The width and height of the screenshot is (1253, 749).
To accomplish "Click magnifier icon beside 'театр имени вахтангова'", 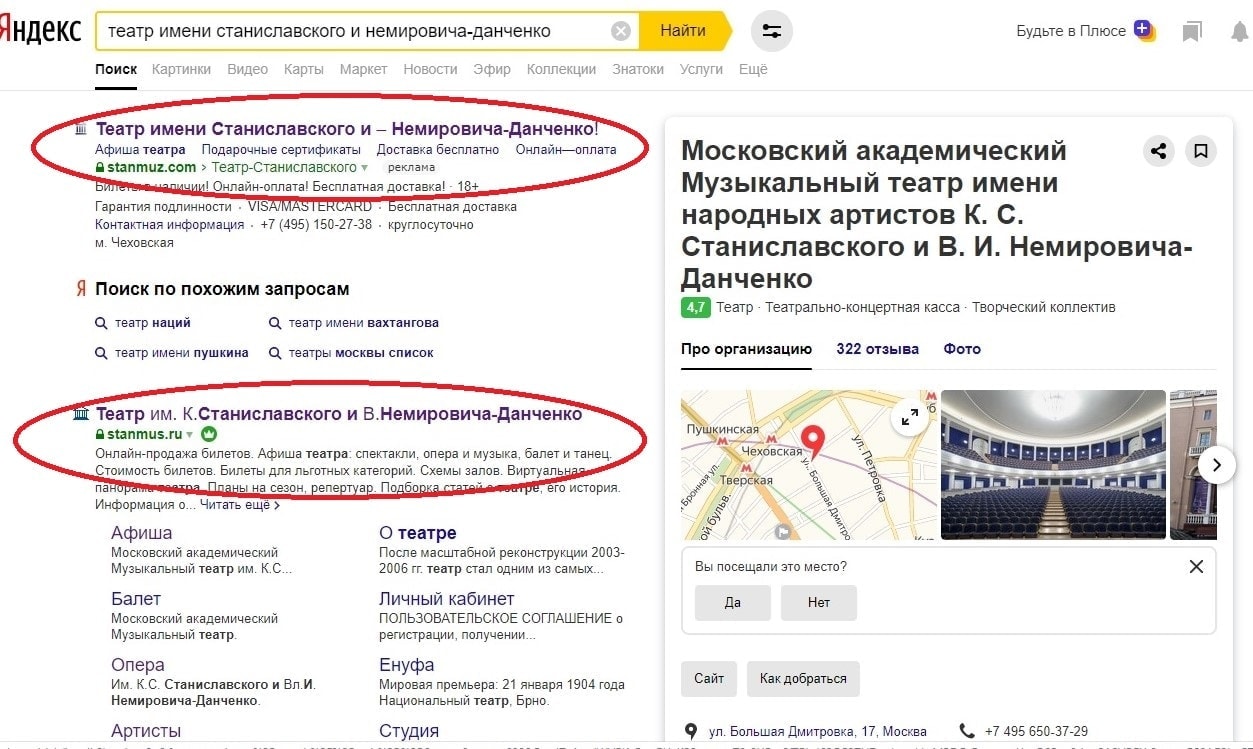I will pos(275,323).
